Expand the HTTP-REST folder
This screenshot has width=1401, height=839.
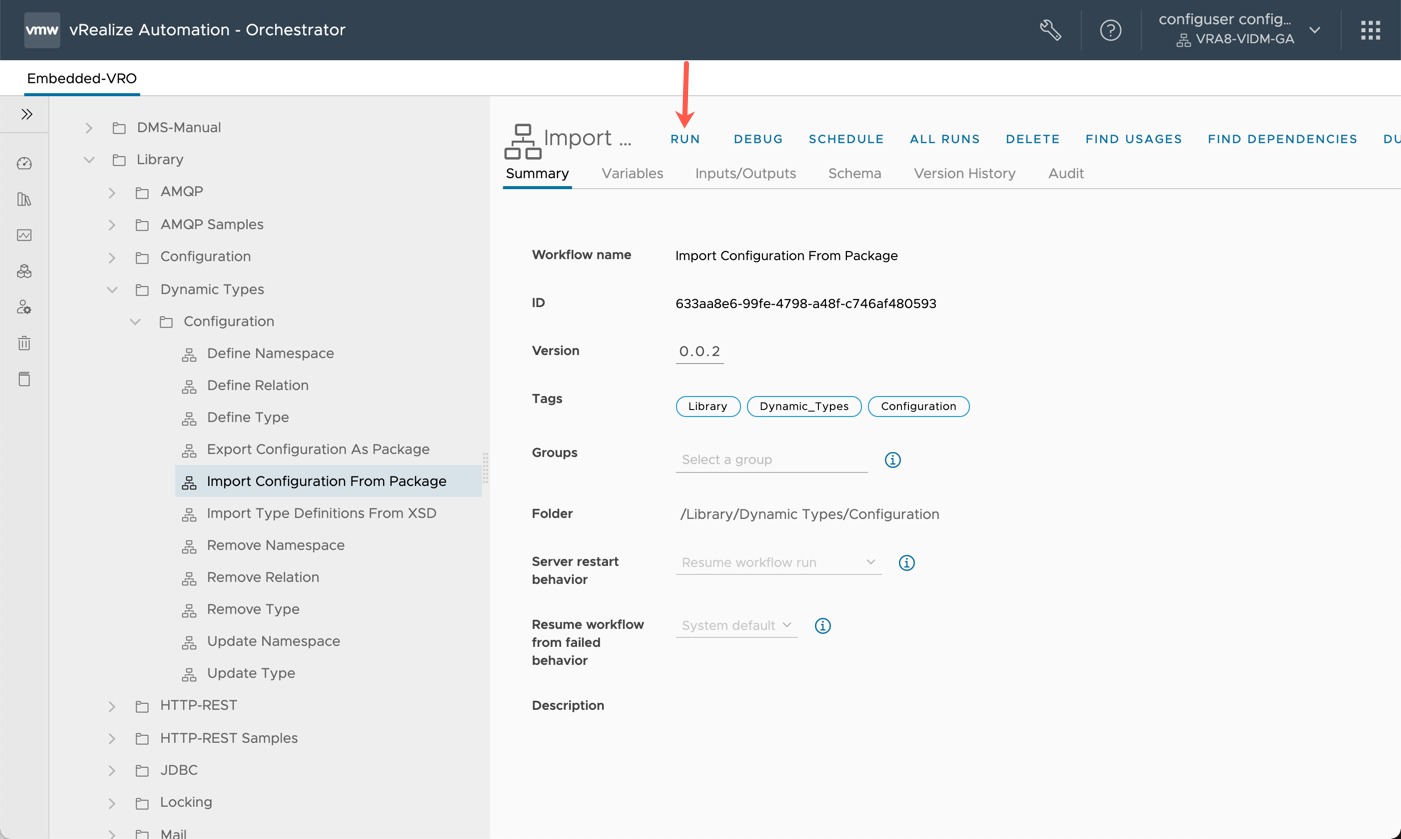coord(112,706)
